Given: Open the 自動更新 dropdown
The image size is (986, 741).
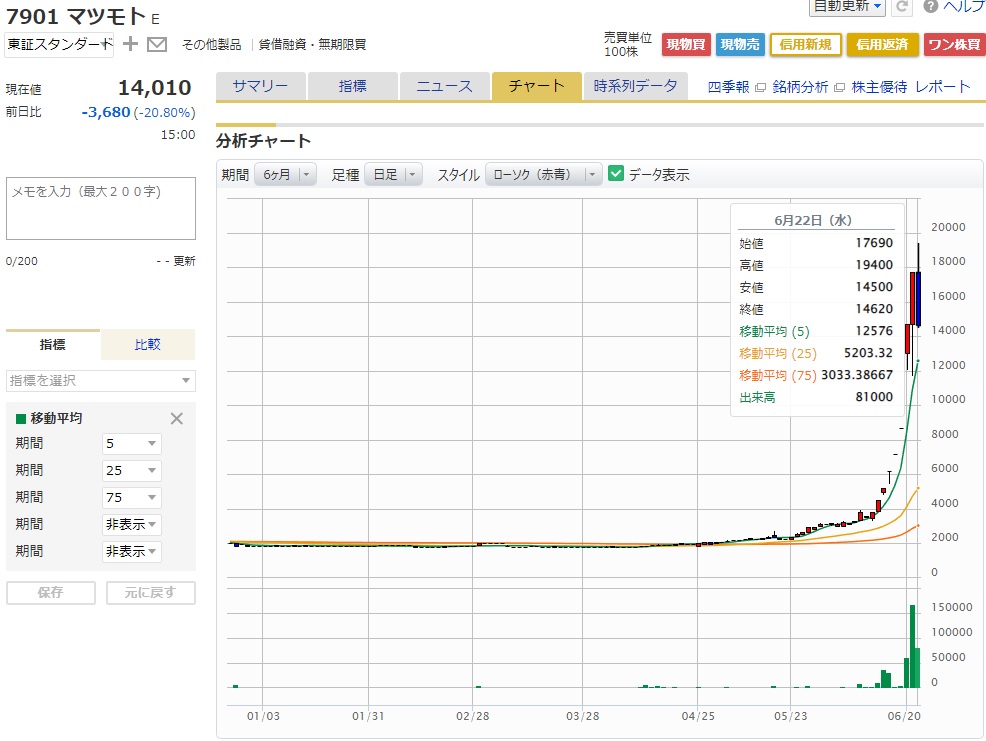Looking at the screenshot, I should tap(847, 6).
